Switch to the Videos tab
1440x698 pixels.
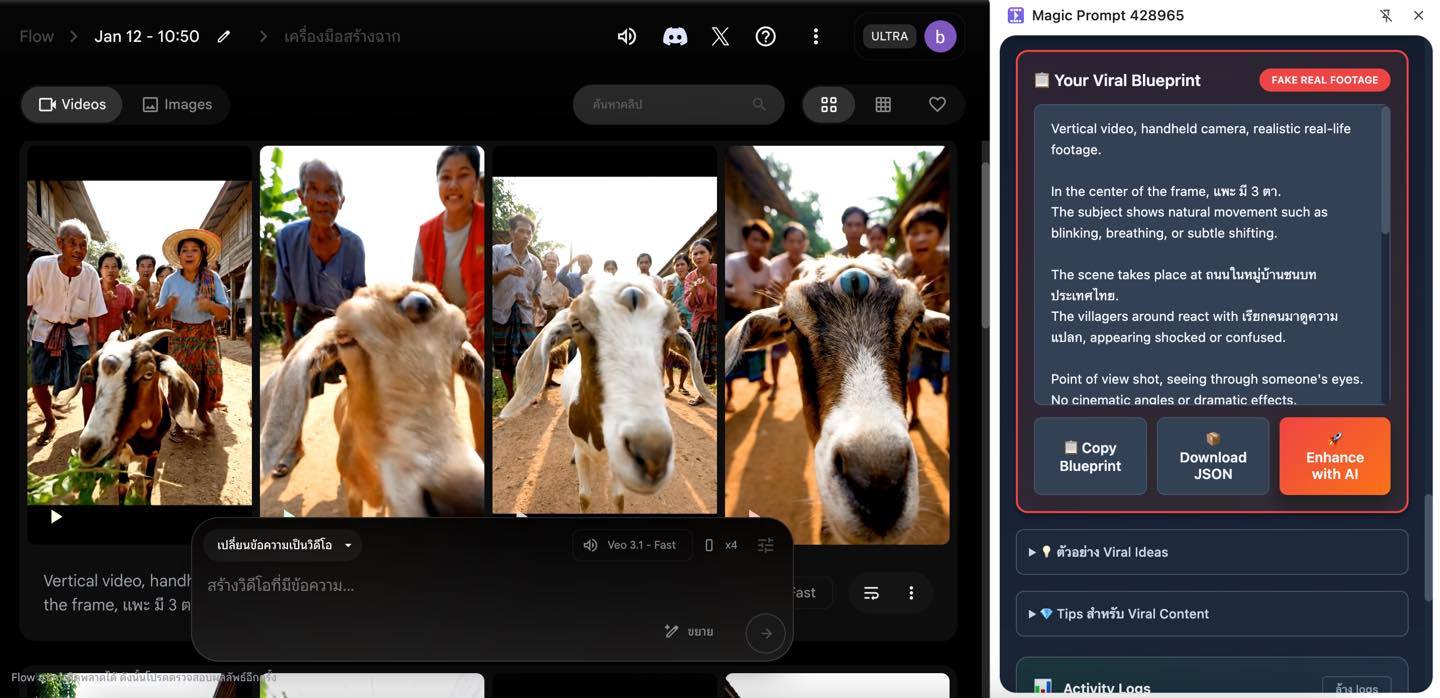72,104
